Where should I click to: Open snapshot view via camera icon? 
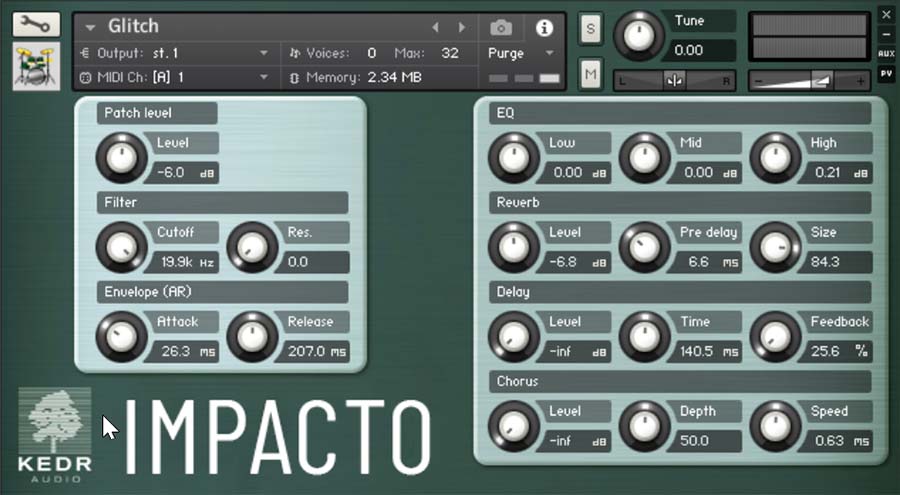coord(501,28)
